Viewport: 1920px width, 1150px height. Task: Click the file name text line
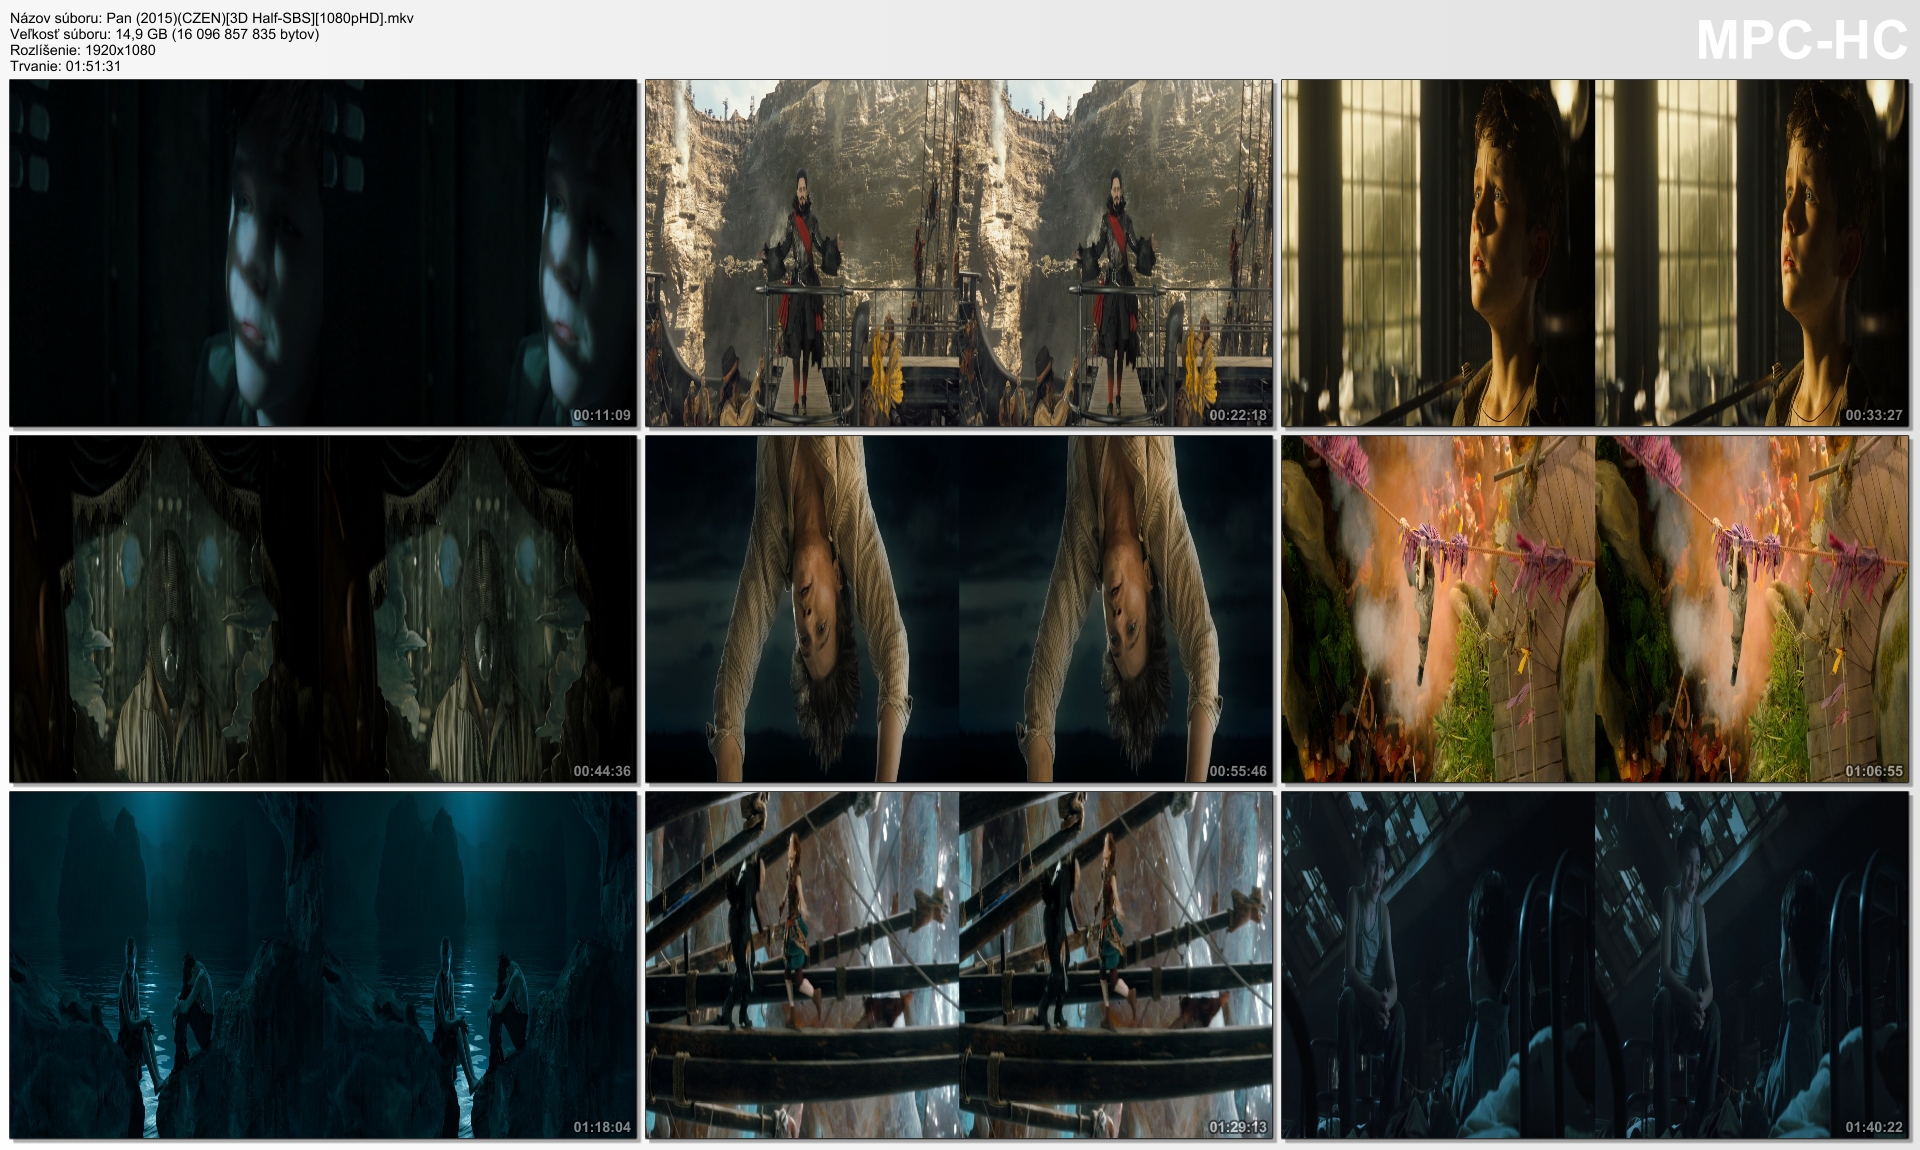(211, 18)
